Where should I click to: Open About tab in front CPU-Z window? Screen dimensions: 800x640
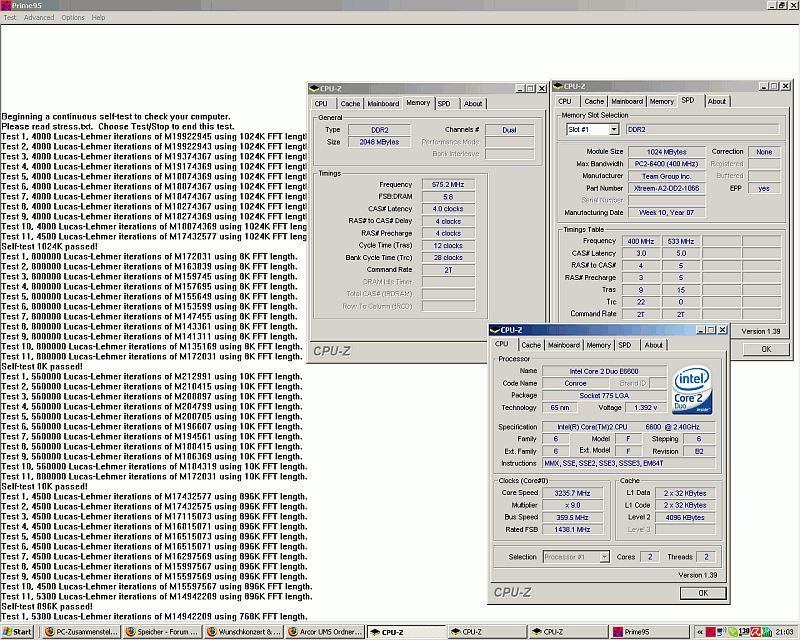(x=654, y=345)
